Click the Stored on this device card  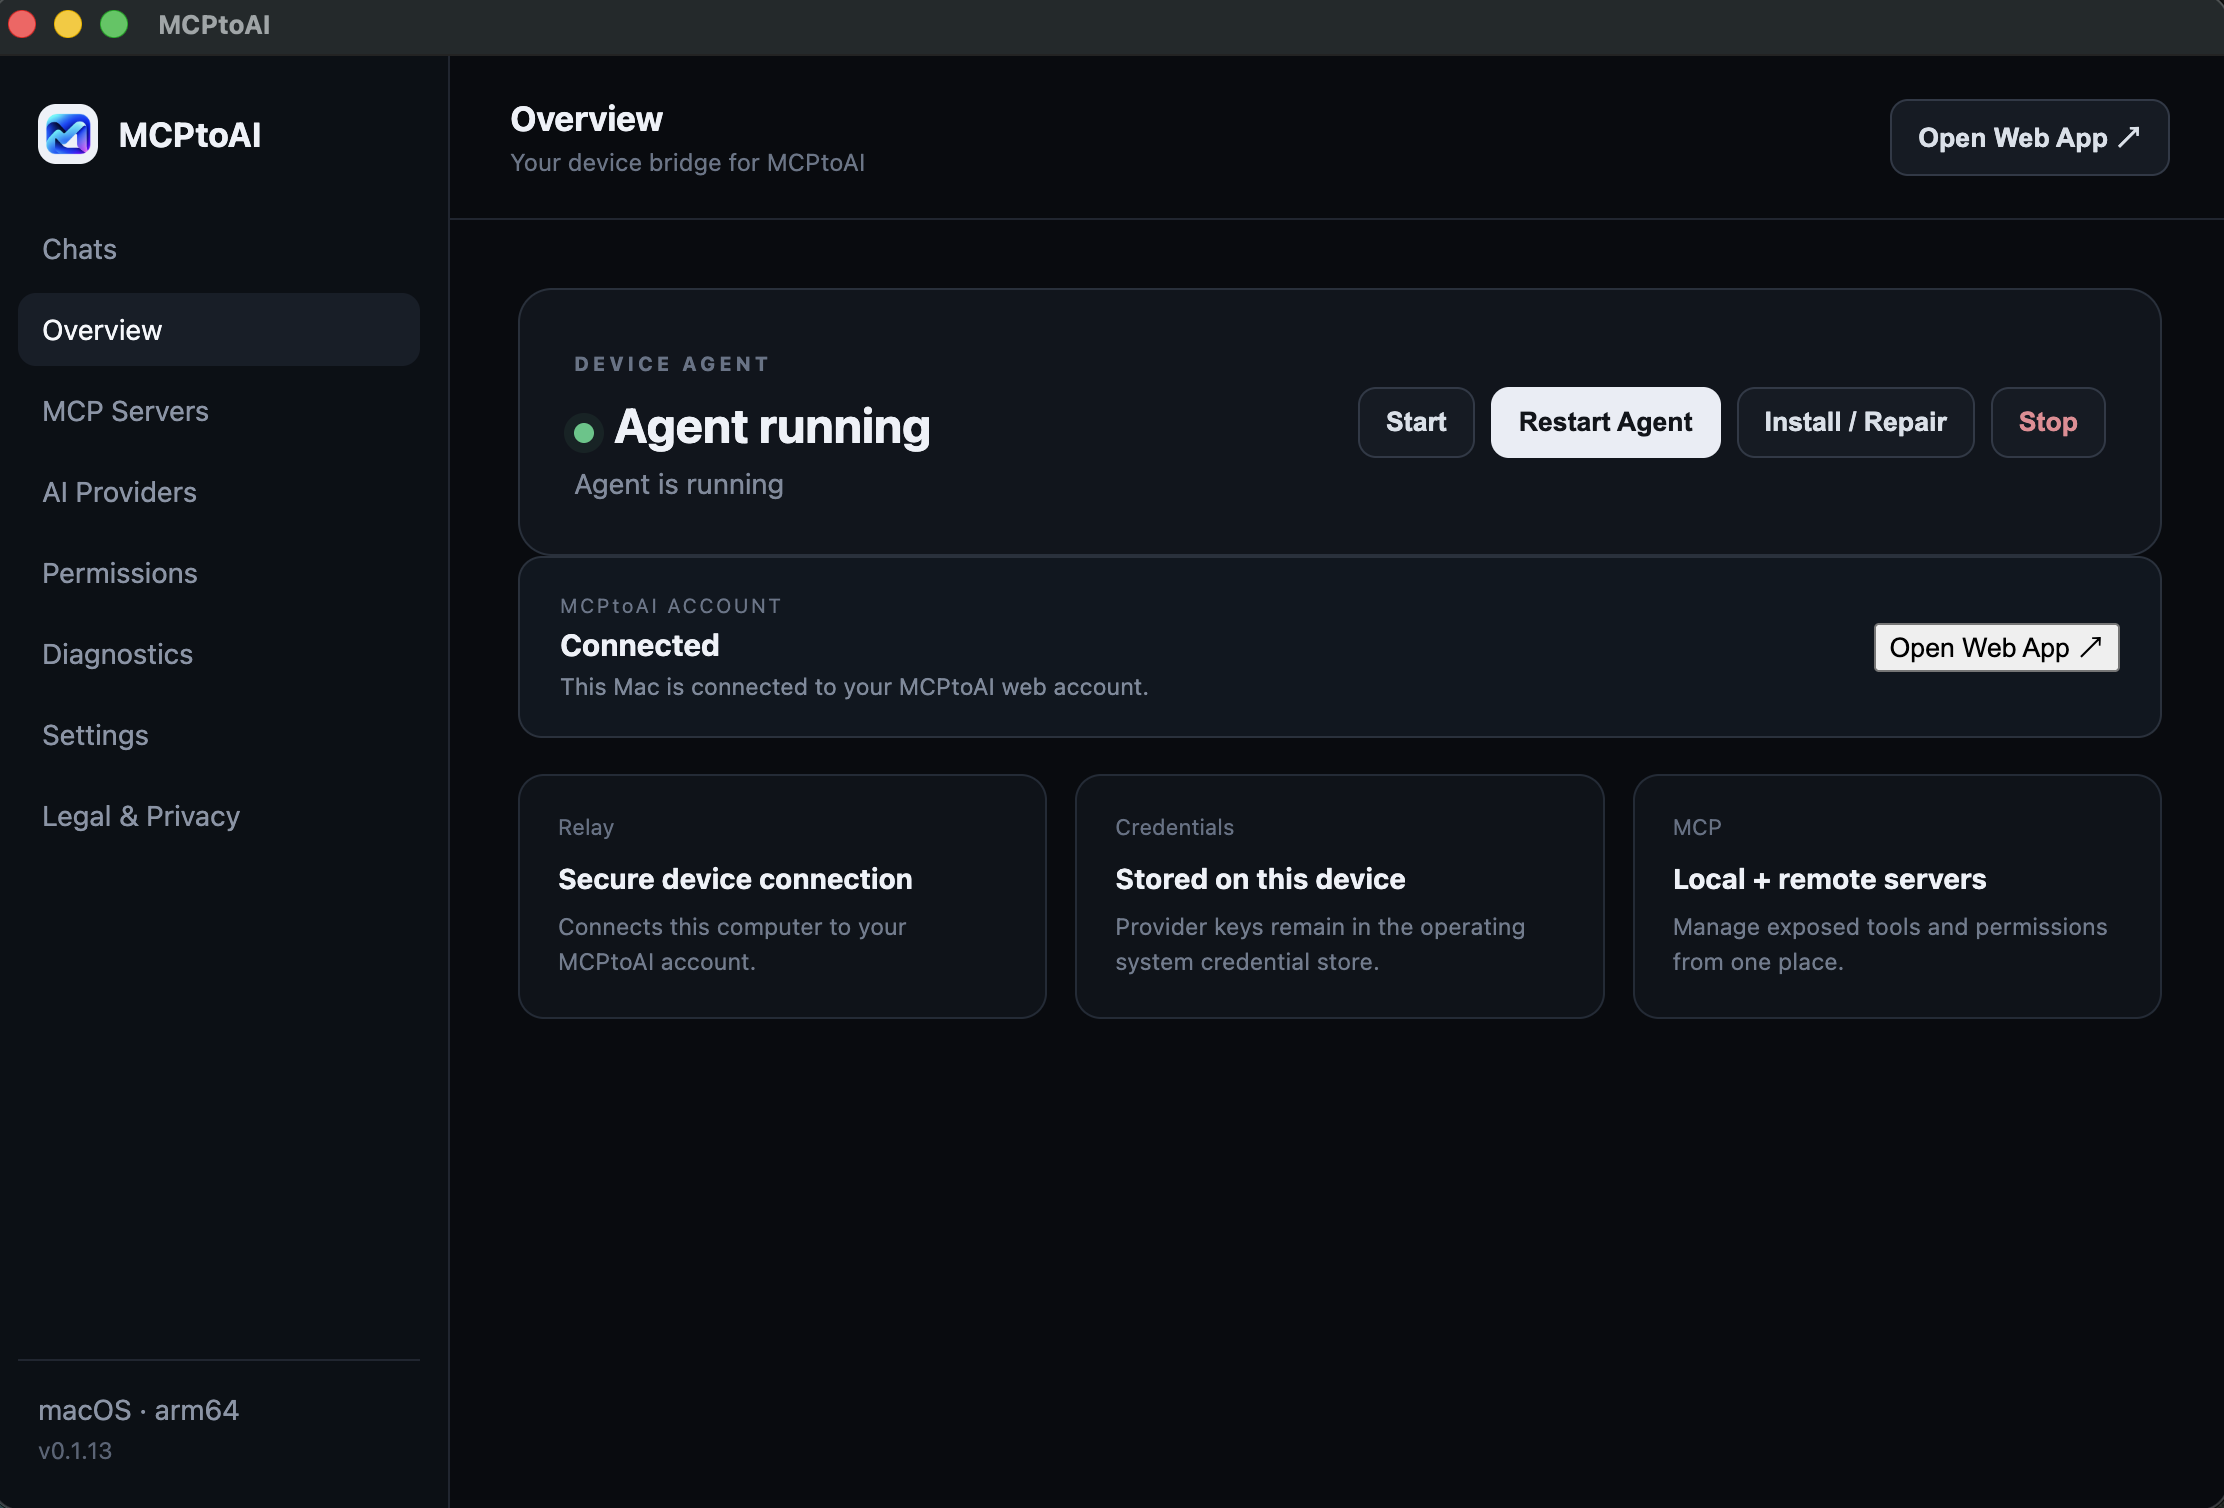[1339, 896]
